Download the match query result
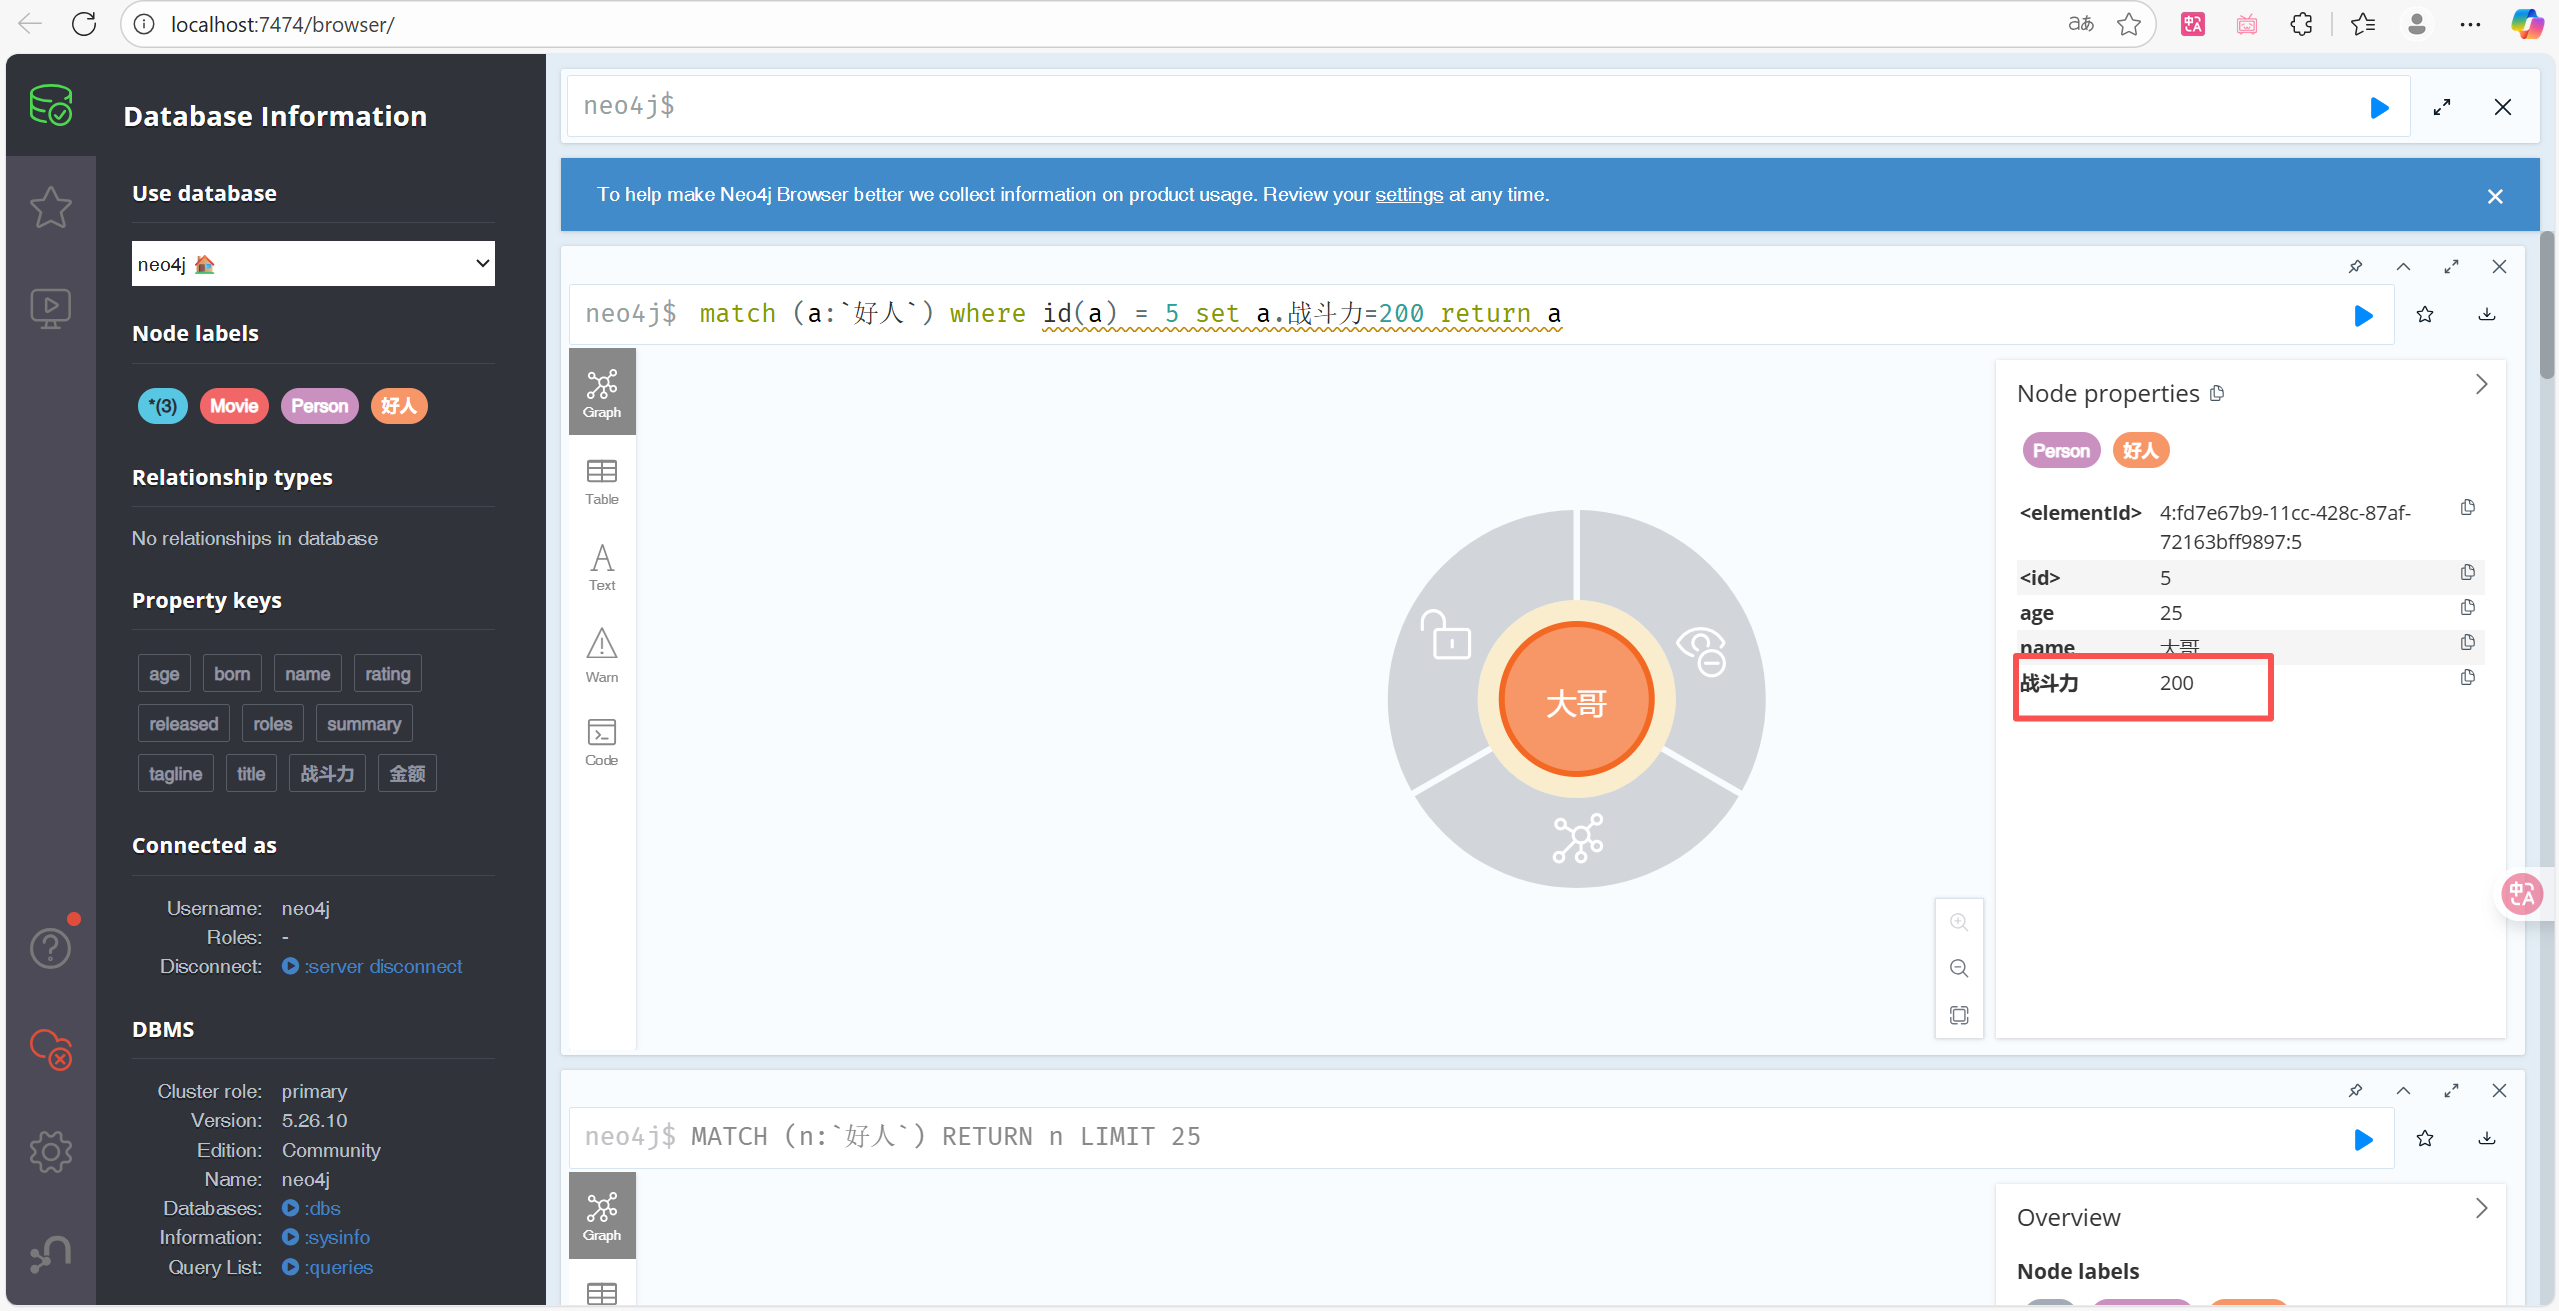This screenshot has width=2559, height=1311. click(x=2487, y=315)
